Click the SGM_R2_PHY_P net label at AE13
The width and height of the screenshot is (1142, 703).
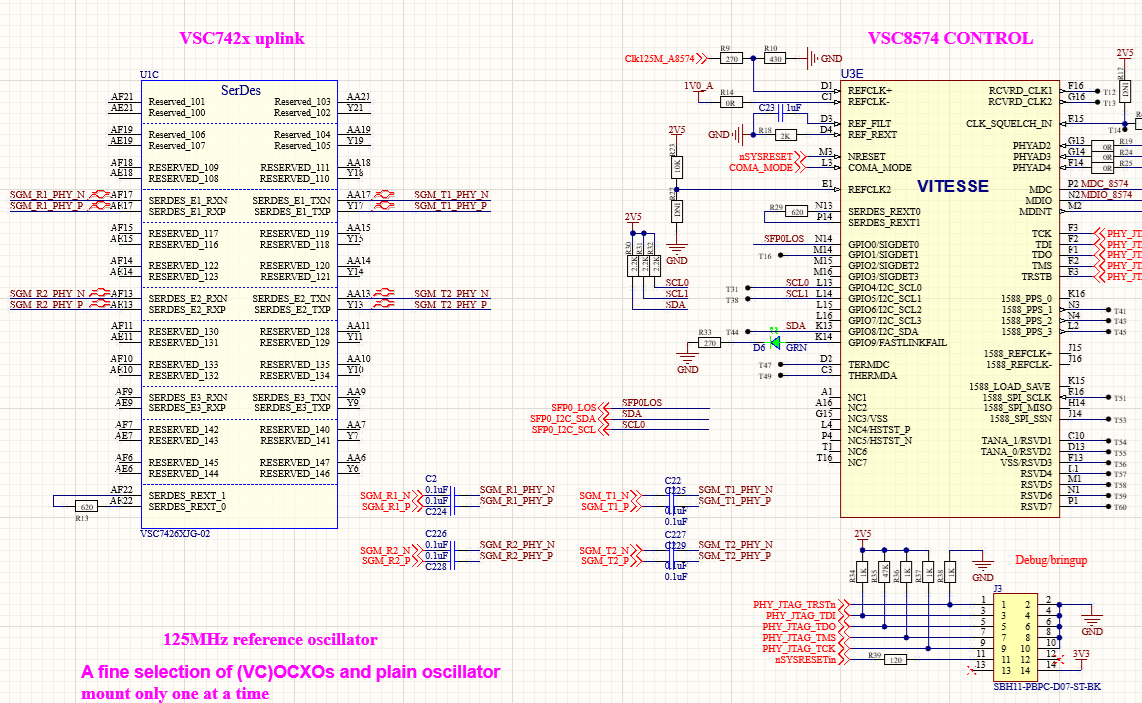click(47, 305)
